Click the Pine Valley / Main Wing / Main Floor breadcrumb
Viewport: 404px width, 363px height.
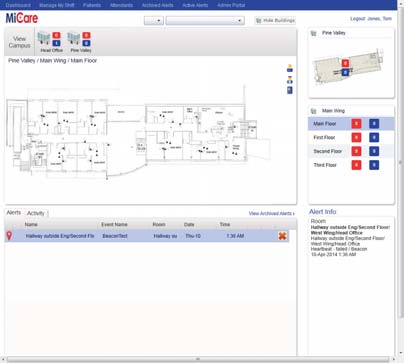53,61
